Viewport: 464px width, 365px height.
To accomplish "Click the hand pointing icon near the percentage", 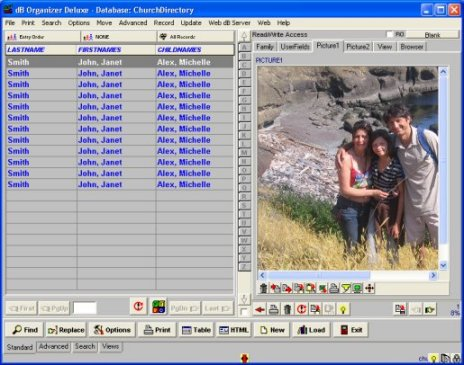I will click(430, 310).
